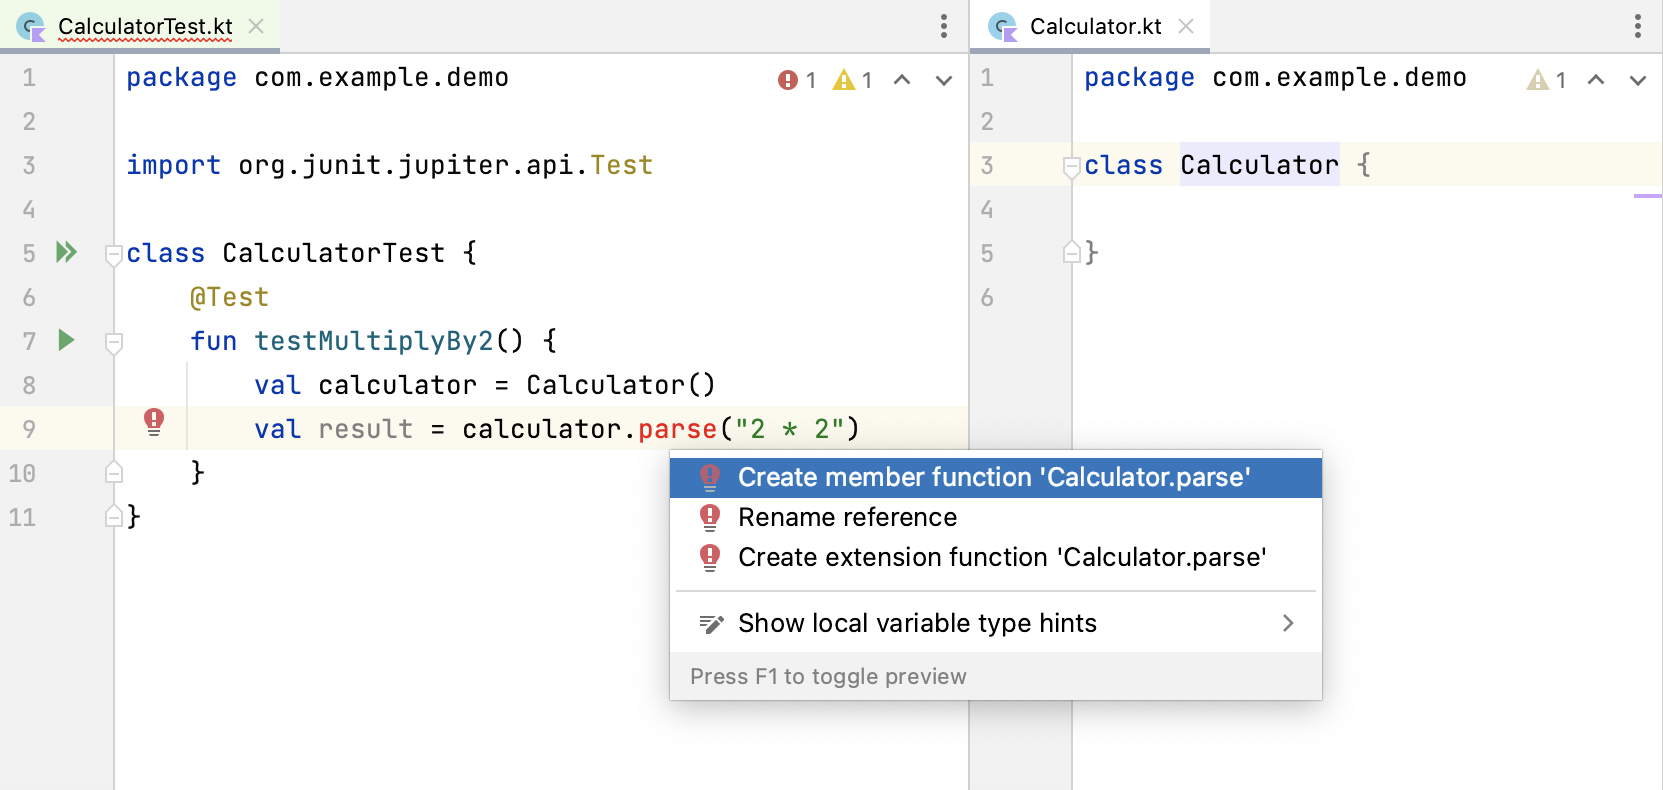Choose Rename reference quick fix
Viewport: 1663px width, 790px height.
(x=847, y=517)
